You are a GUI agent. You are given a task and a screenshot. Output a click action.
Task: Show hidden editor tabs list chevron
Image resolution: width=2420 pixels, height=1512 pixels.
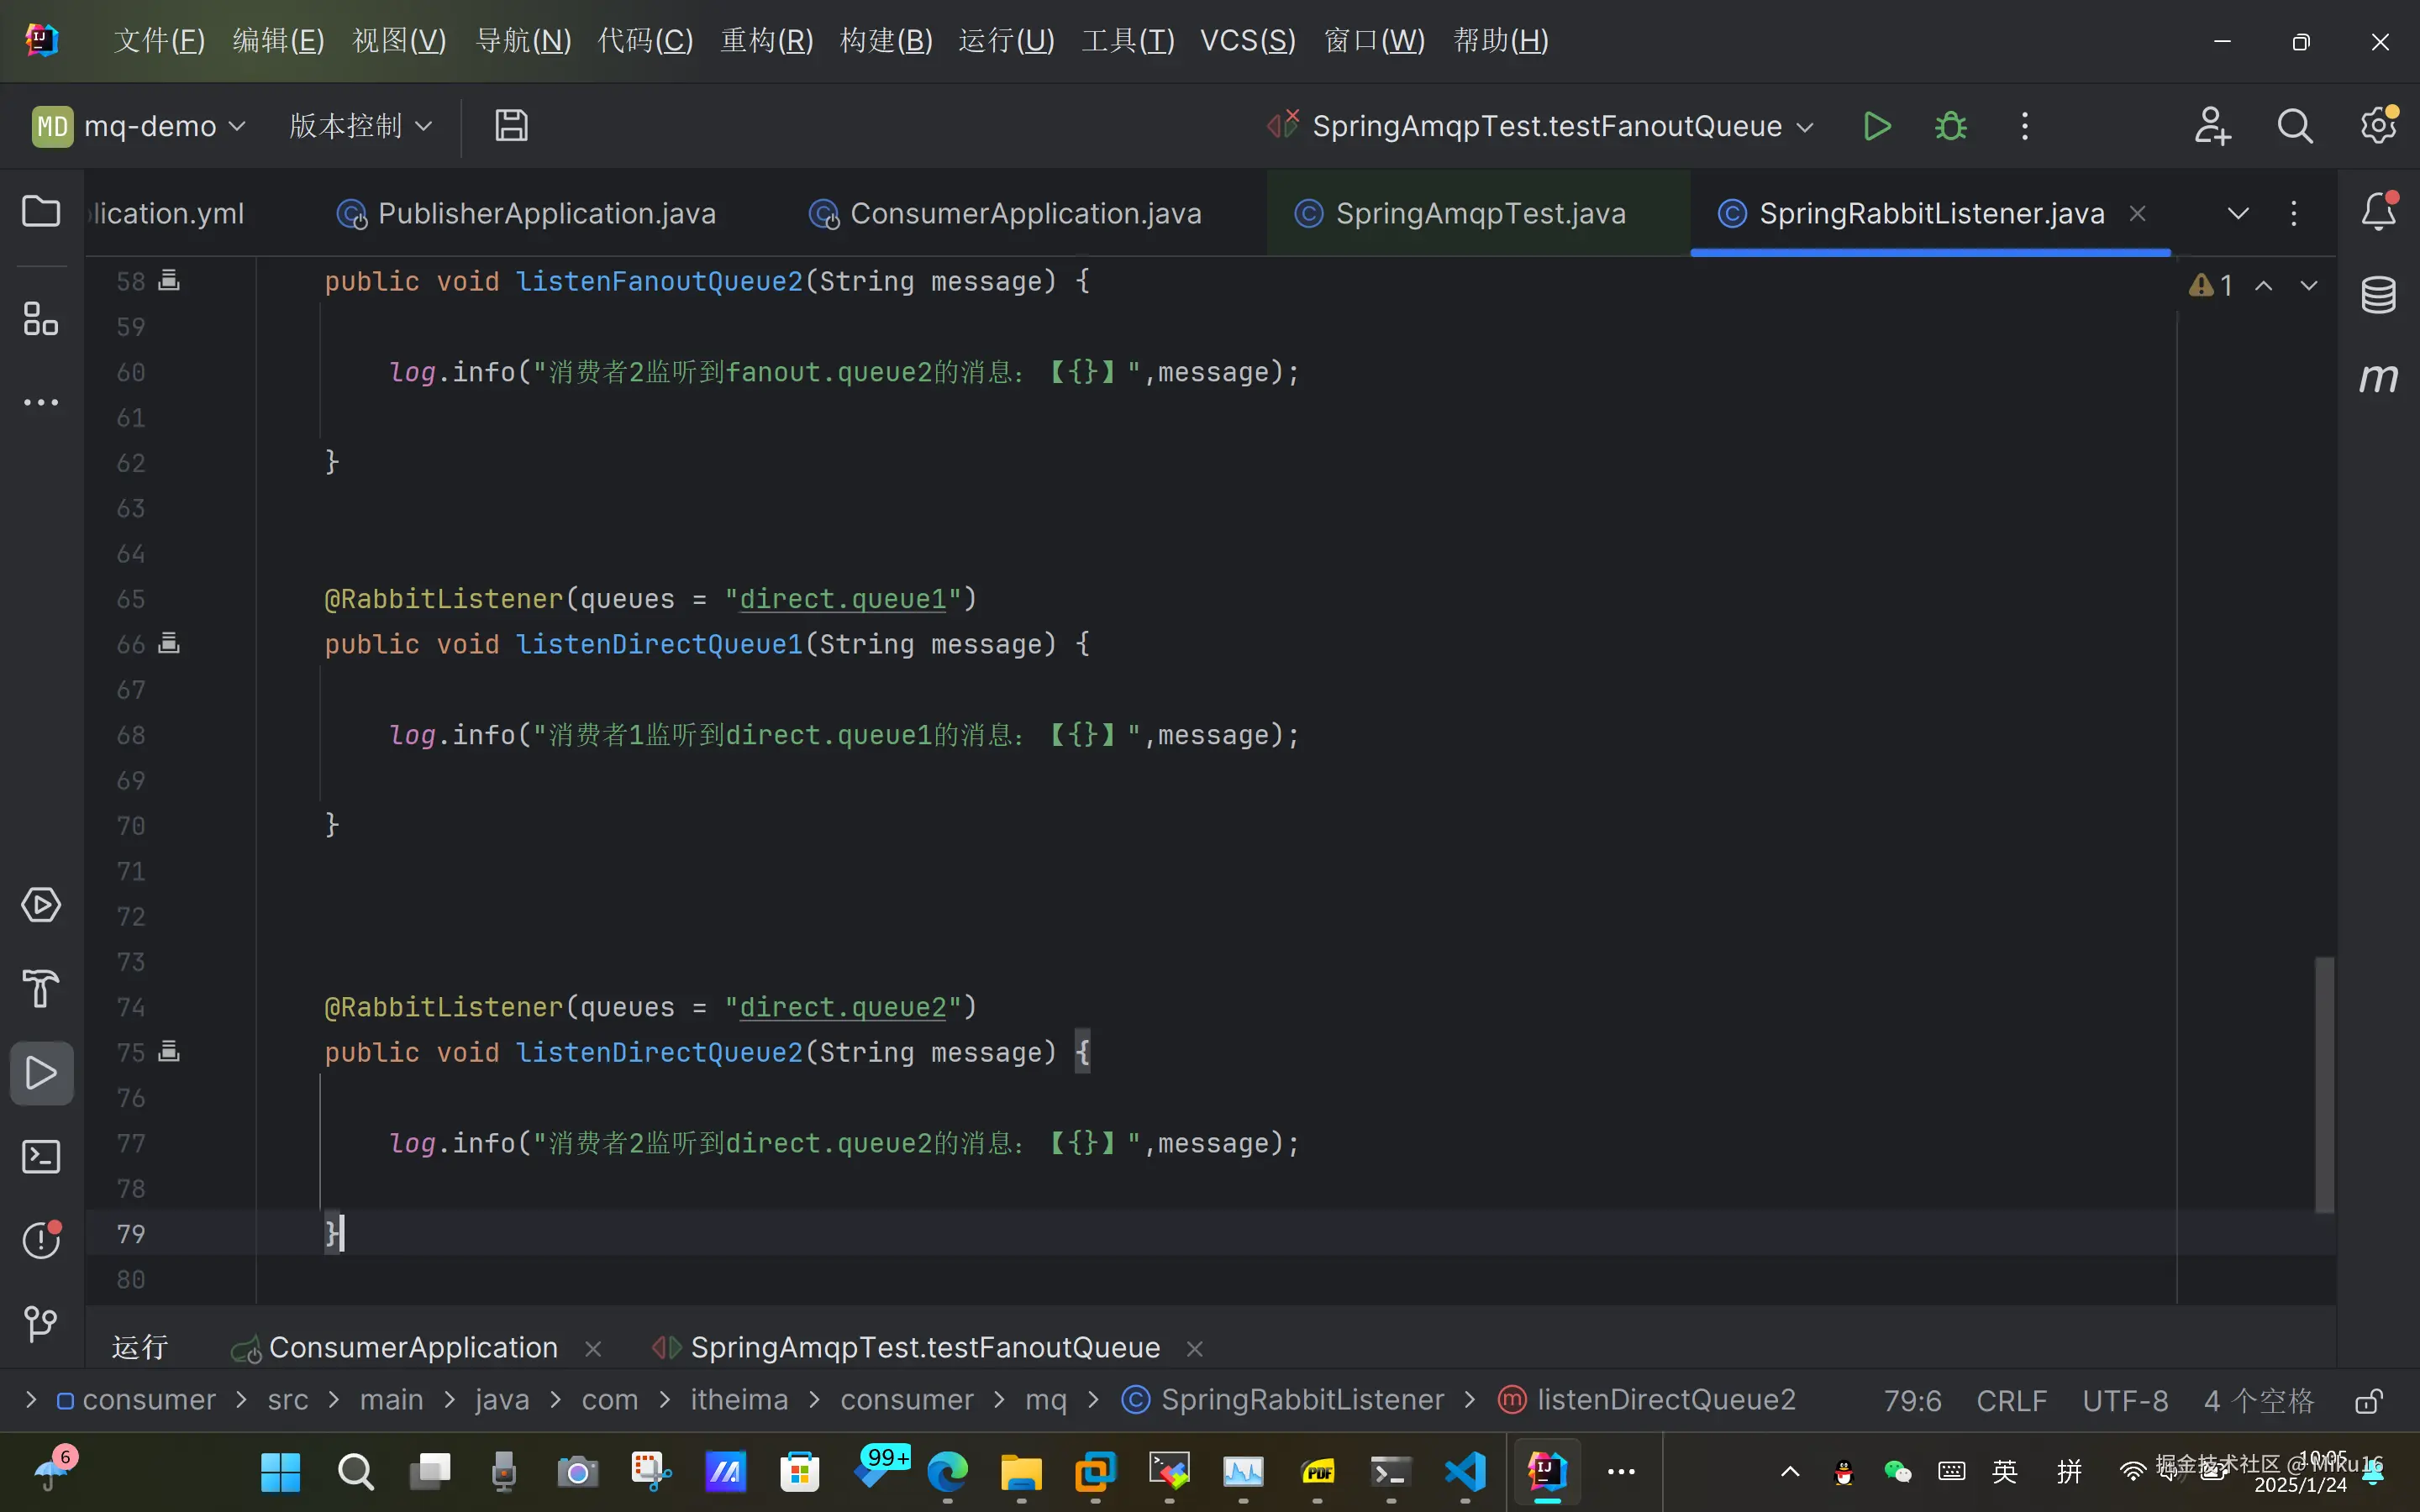[2238, 213]
